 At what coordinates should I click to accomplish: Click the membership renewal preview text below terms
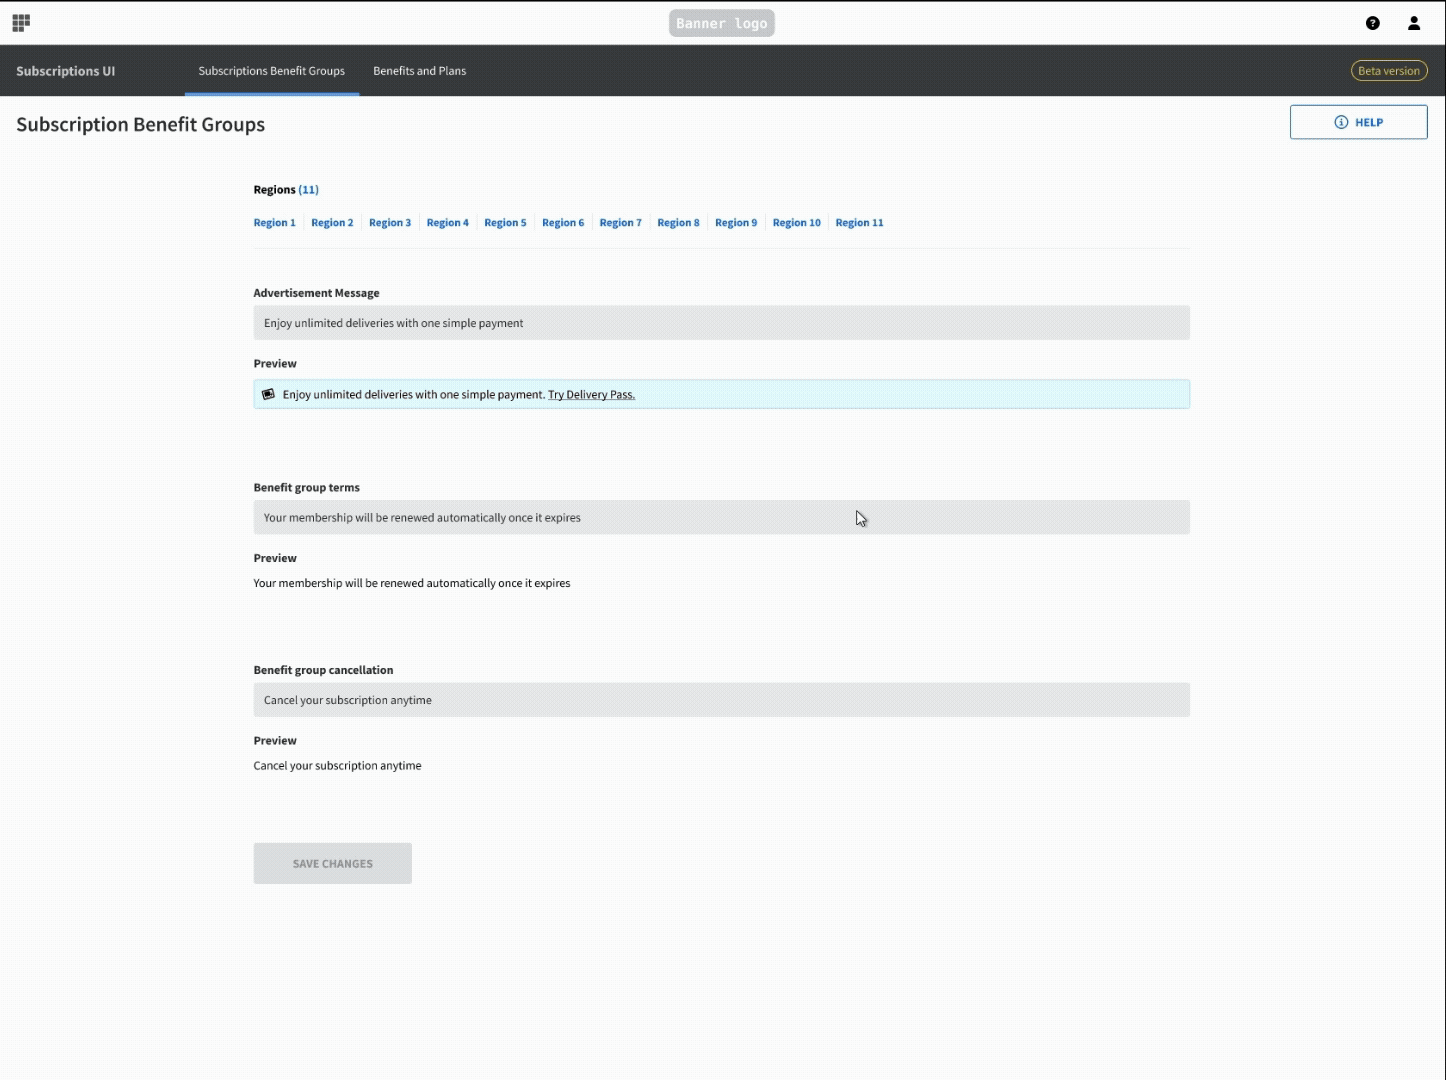coord(412,583)
